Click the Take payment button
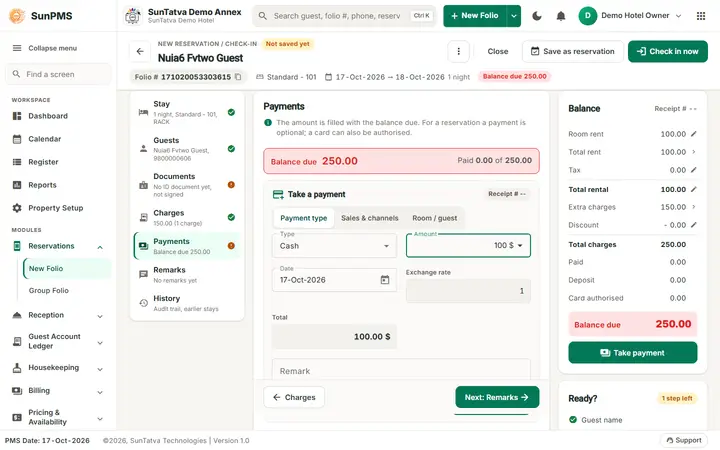 click(x=632, y=353)
